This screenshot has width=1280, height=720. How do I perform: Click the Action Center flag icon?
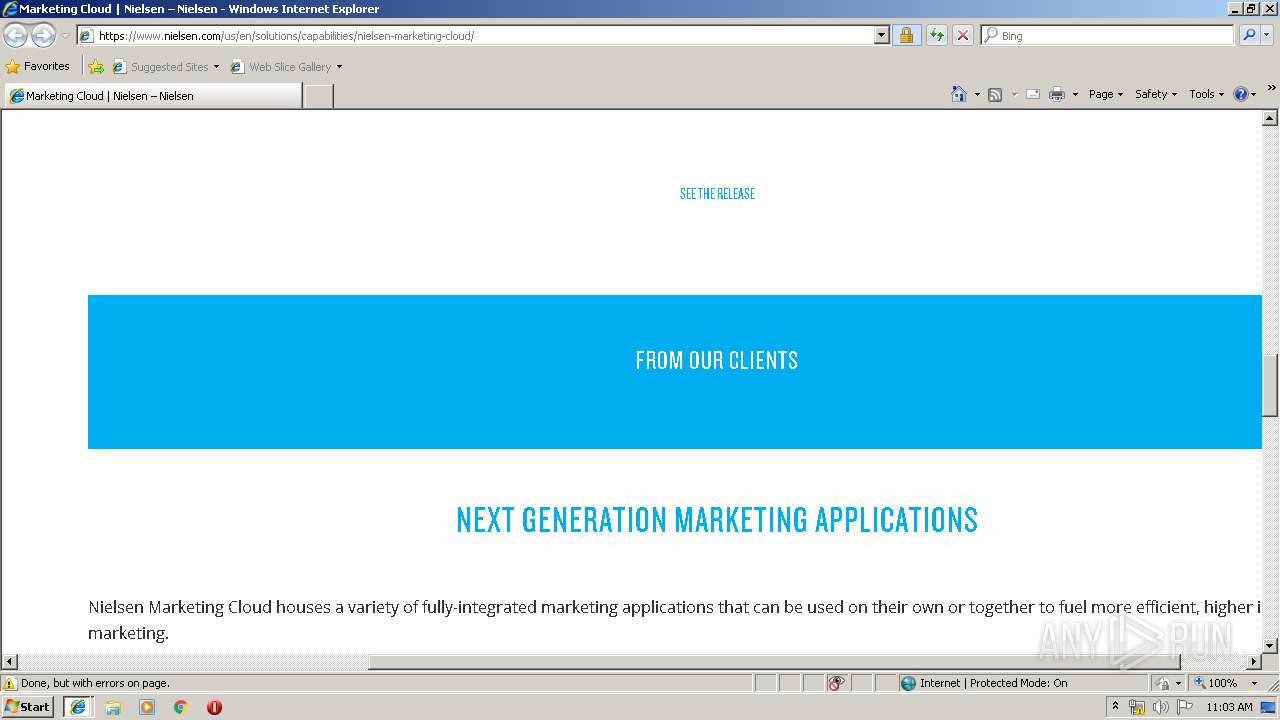(1185, 707)
